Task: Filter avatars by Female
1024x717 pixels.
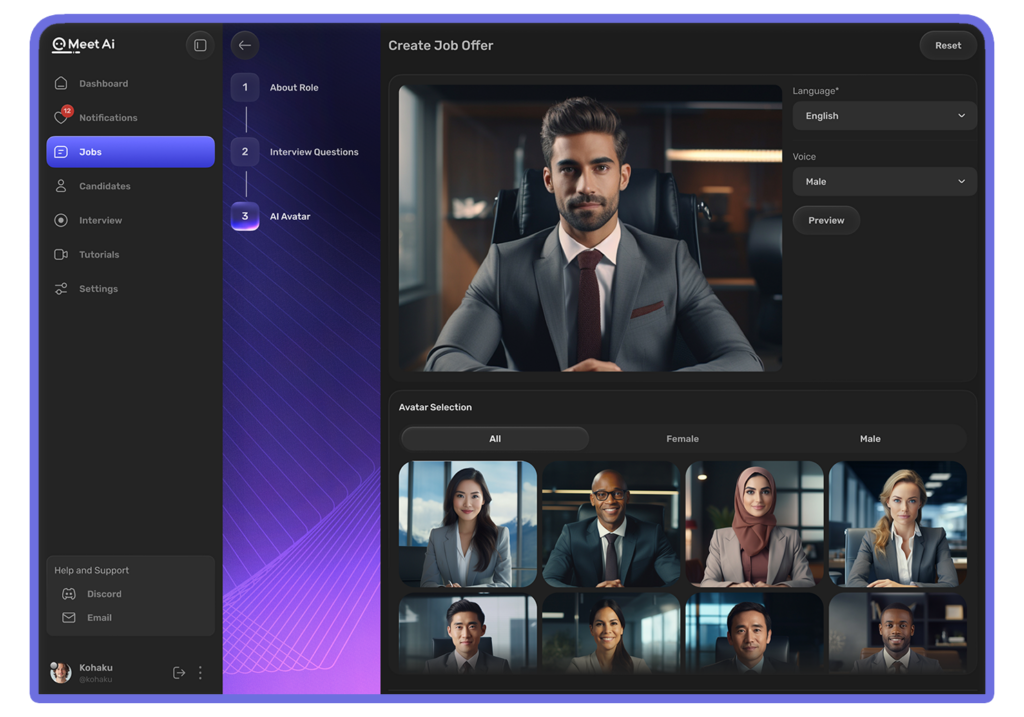Action: (x=682, y=439)
